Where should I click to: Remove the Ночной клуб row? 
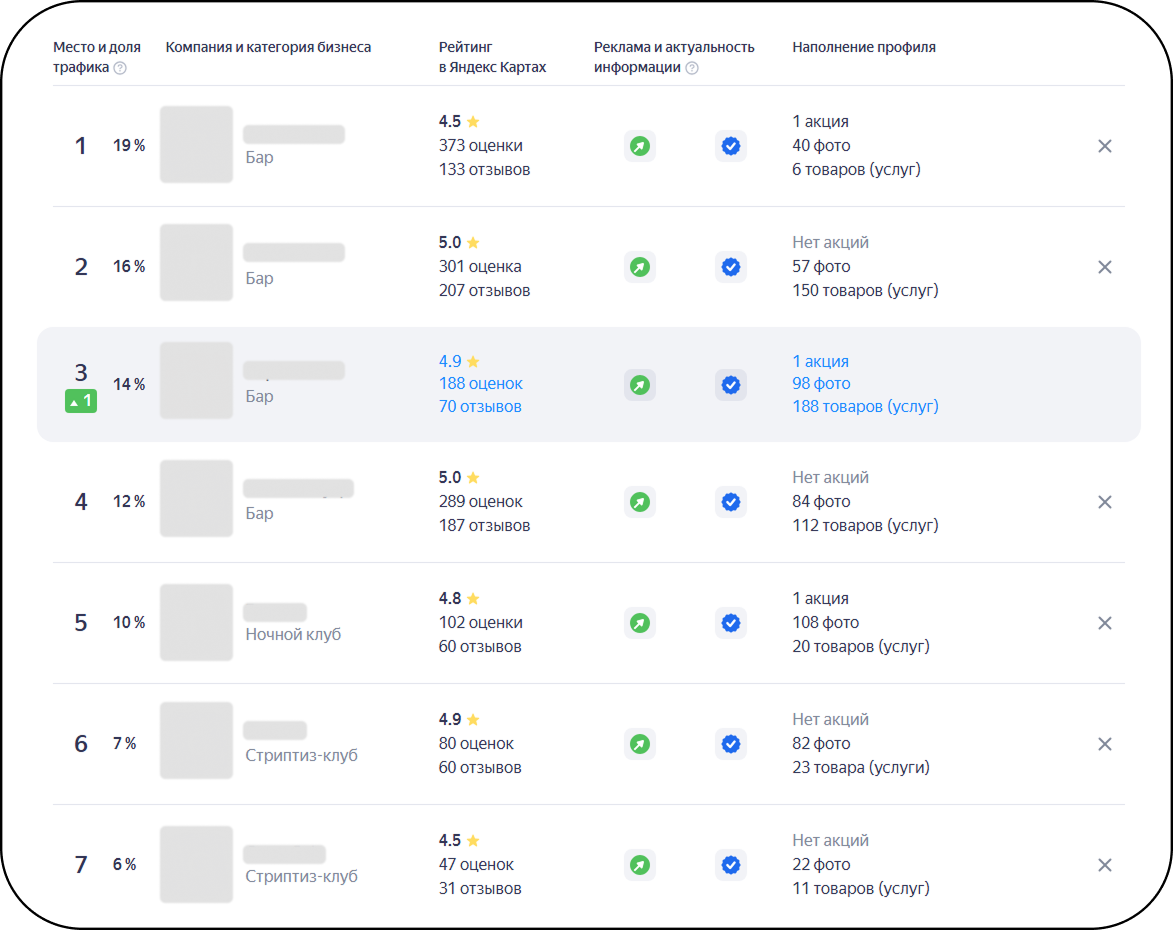(x=1104, y=623)
